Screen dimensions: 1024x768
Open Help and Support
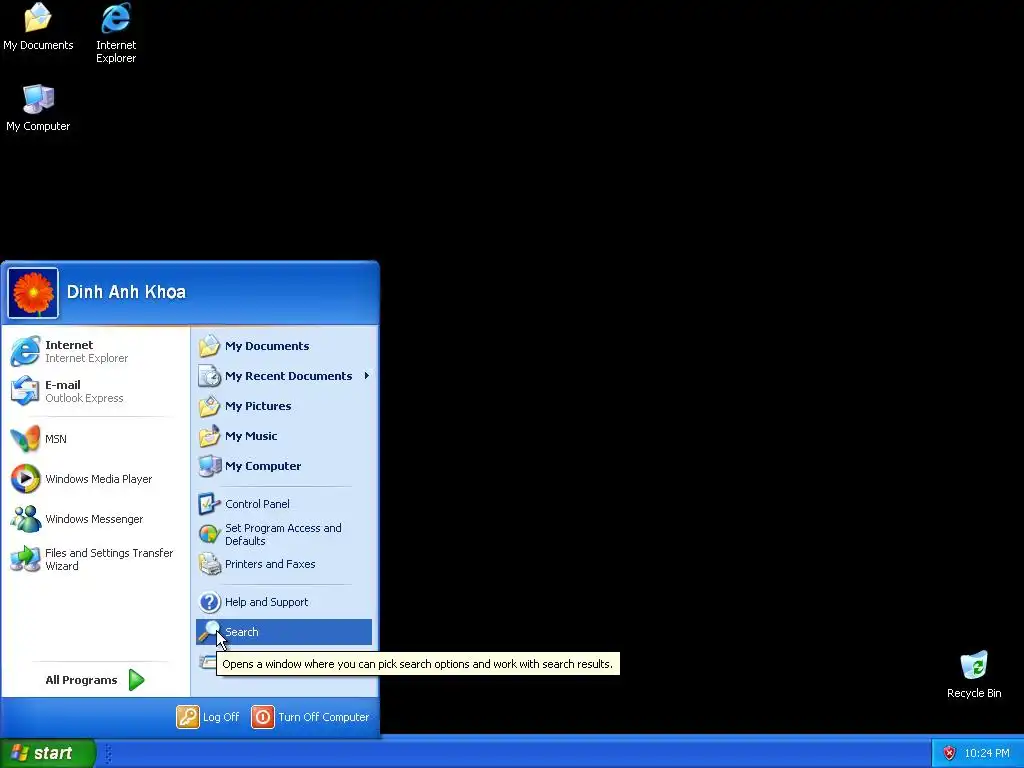[284, 602]
